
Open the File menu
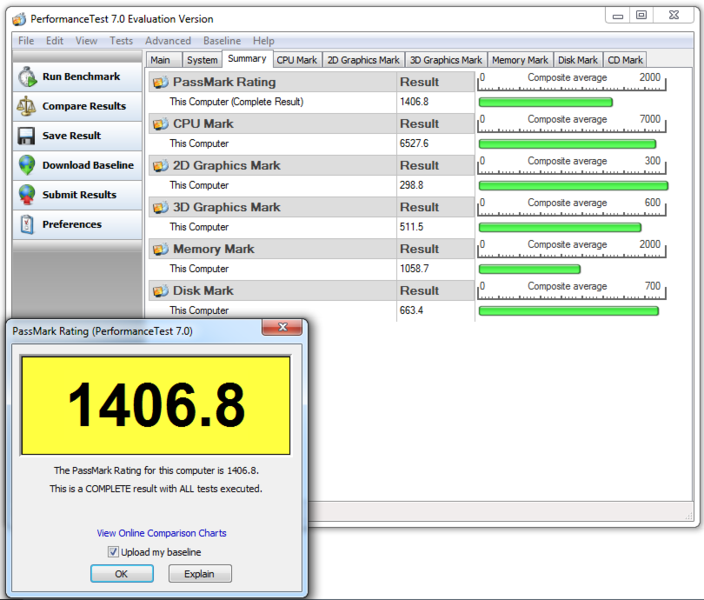tap(26, 41)
